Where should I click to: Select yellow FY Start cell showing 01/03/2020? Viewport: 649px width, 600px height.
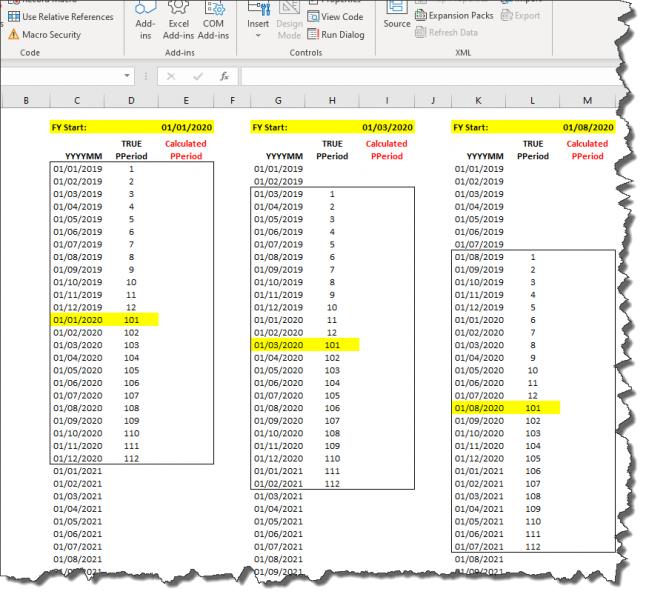point(386,128)
